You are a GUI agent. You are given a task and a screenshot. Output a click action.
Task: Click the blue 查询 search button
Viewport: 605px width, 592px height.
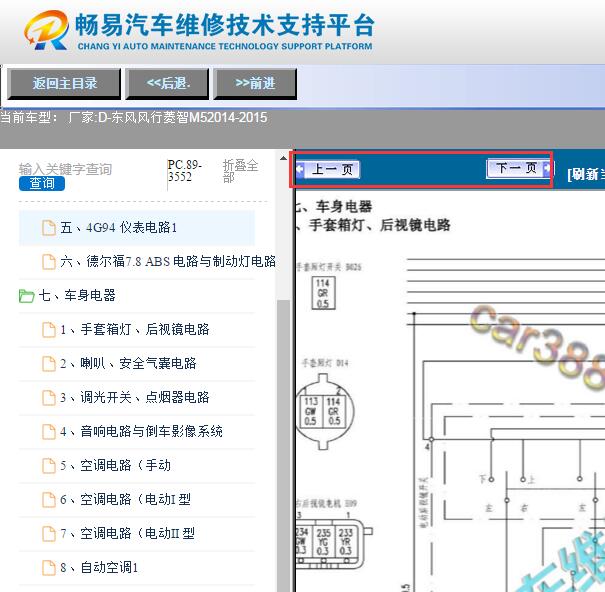pos(42,183)
